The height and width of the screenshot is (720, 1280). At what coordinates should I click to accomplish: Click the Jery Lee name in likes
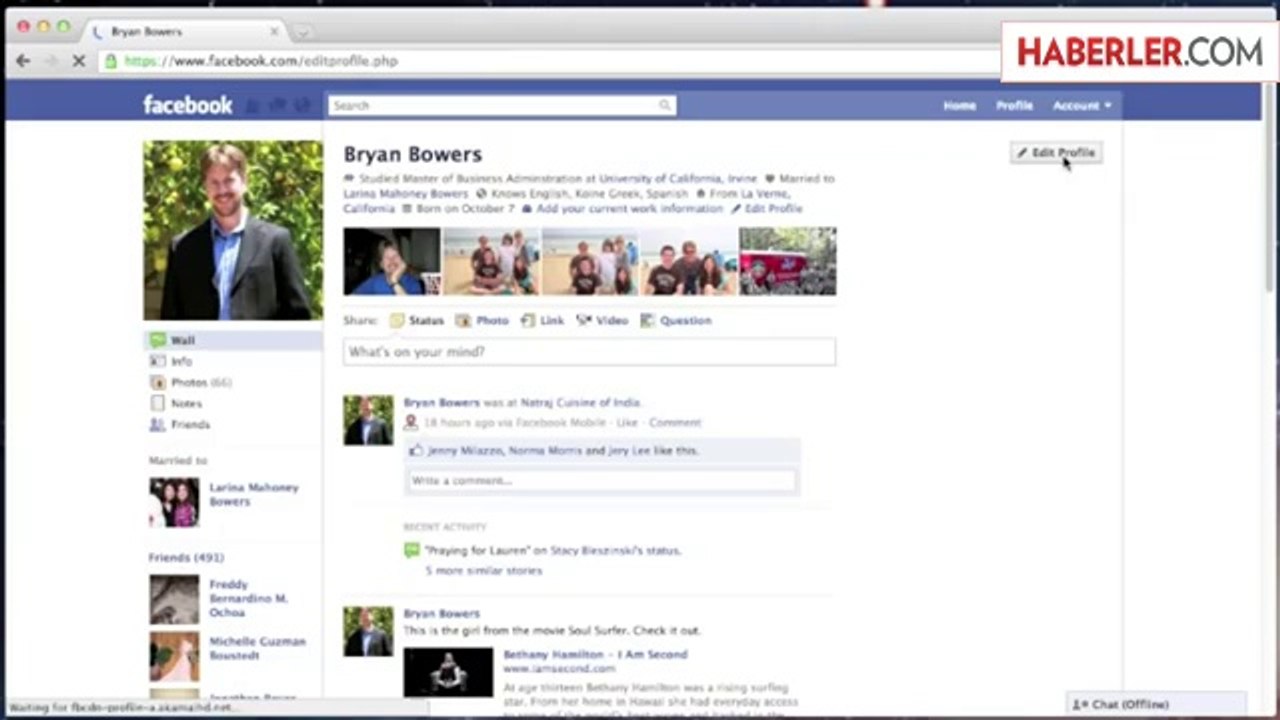(629, 451)
